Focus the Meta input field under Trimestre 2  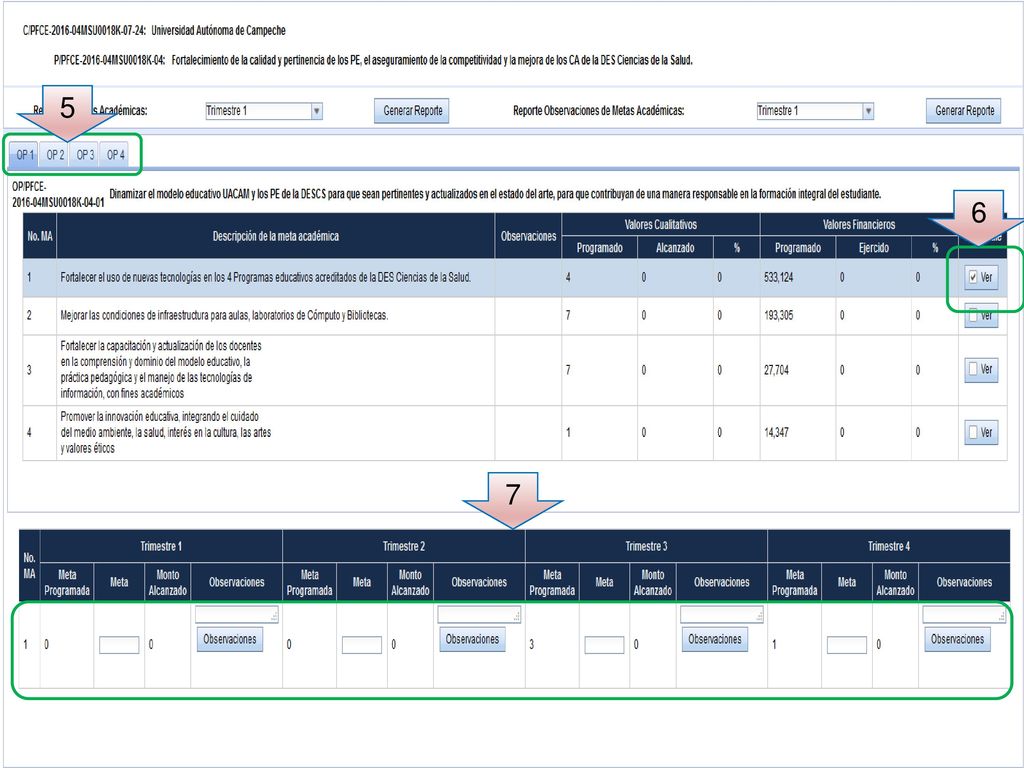(362, 645)
